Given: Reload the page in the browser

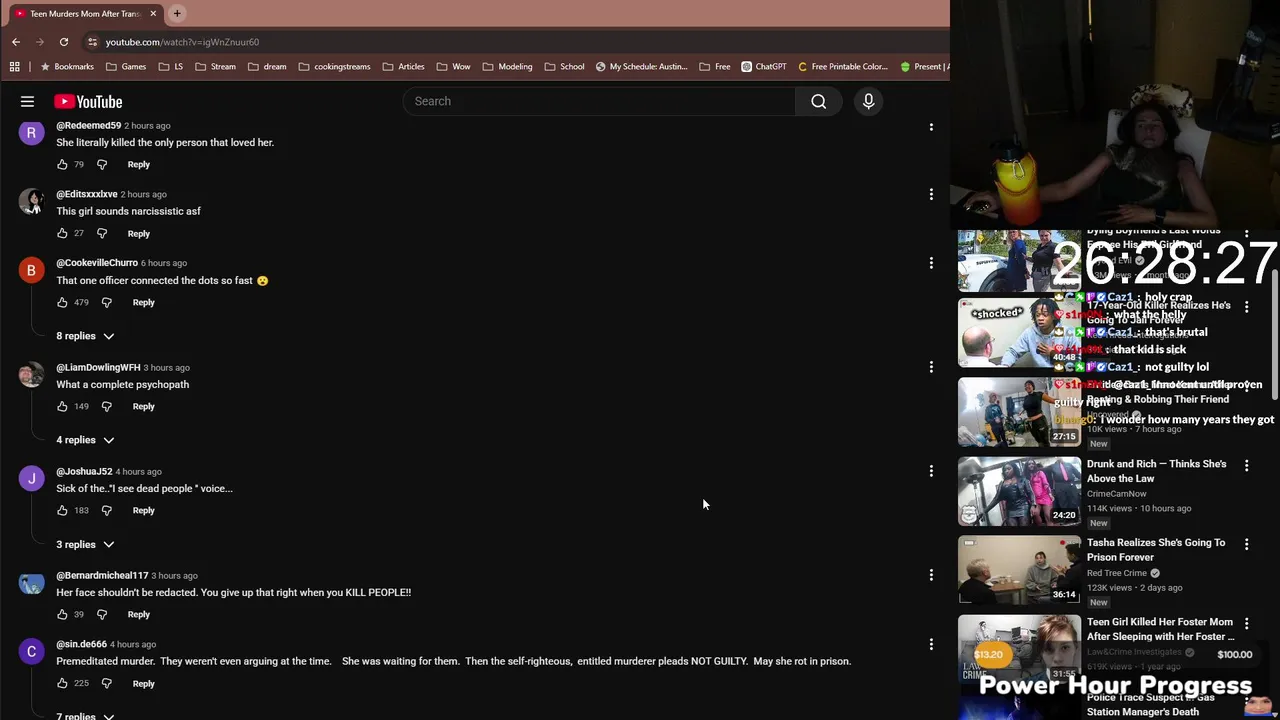Looking at the screenshot, I should click(64, 42).
